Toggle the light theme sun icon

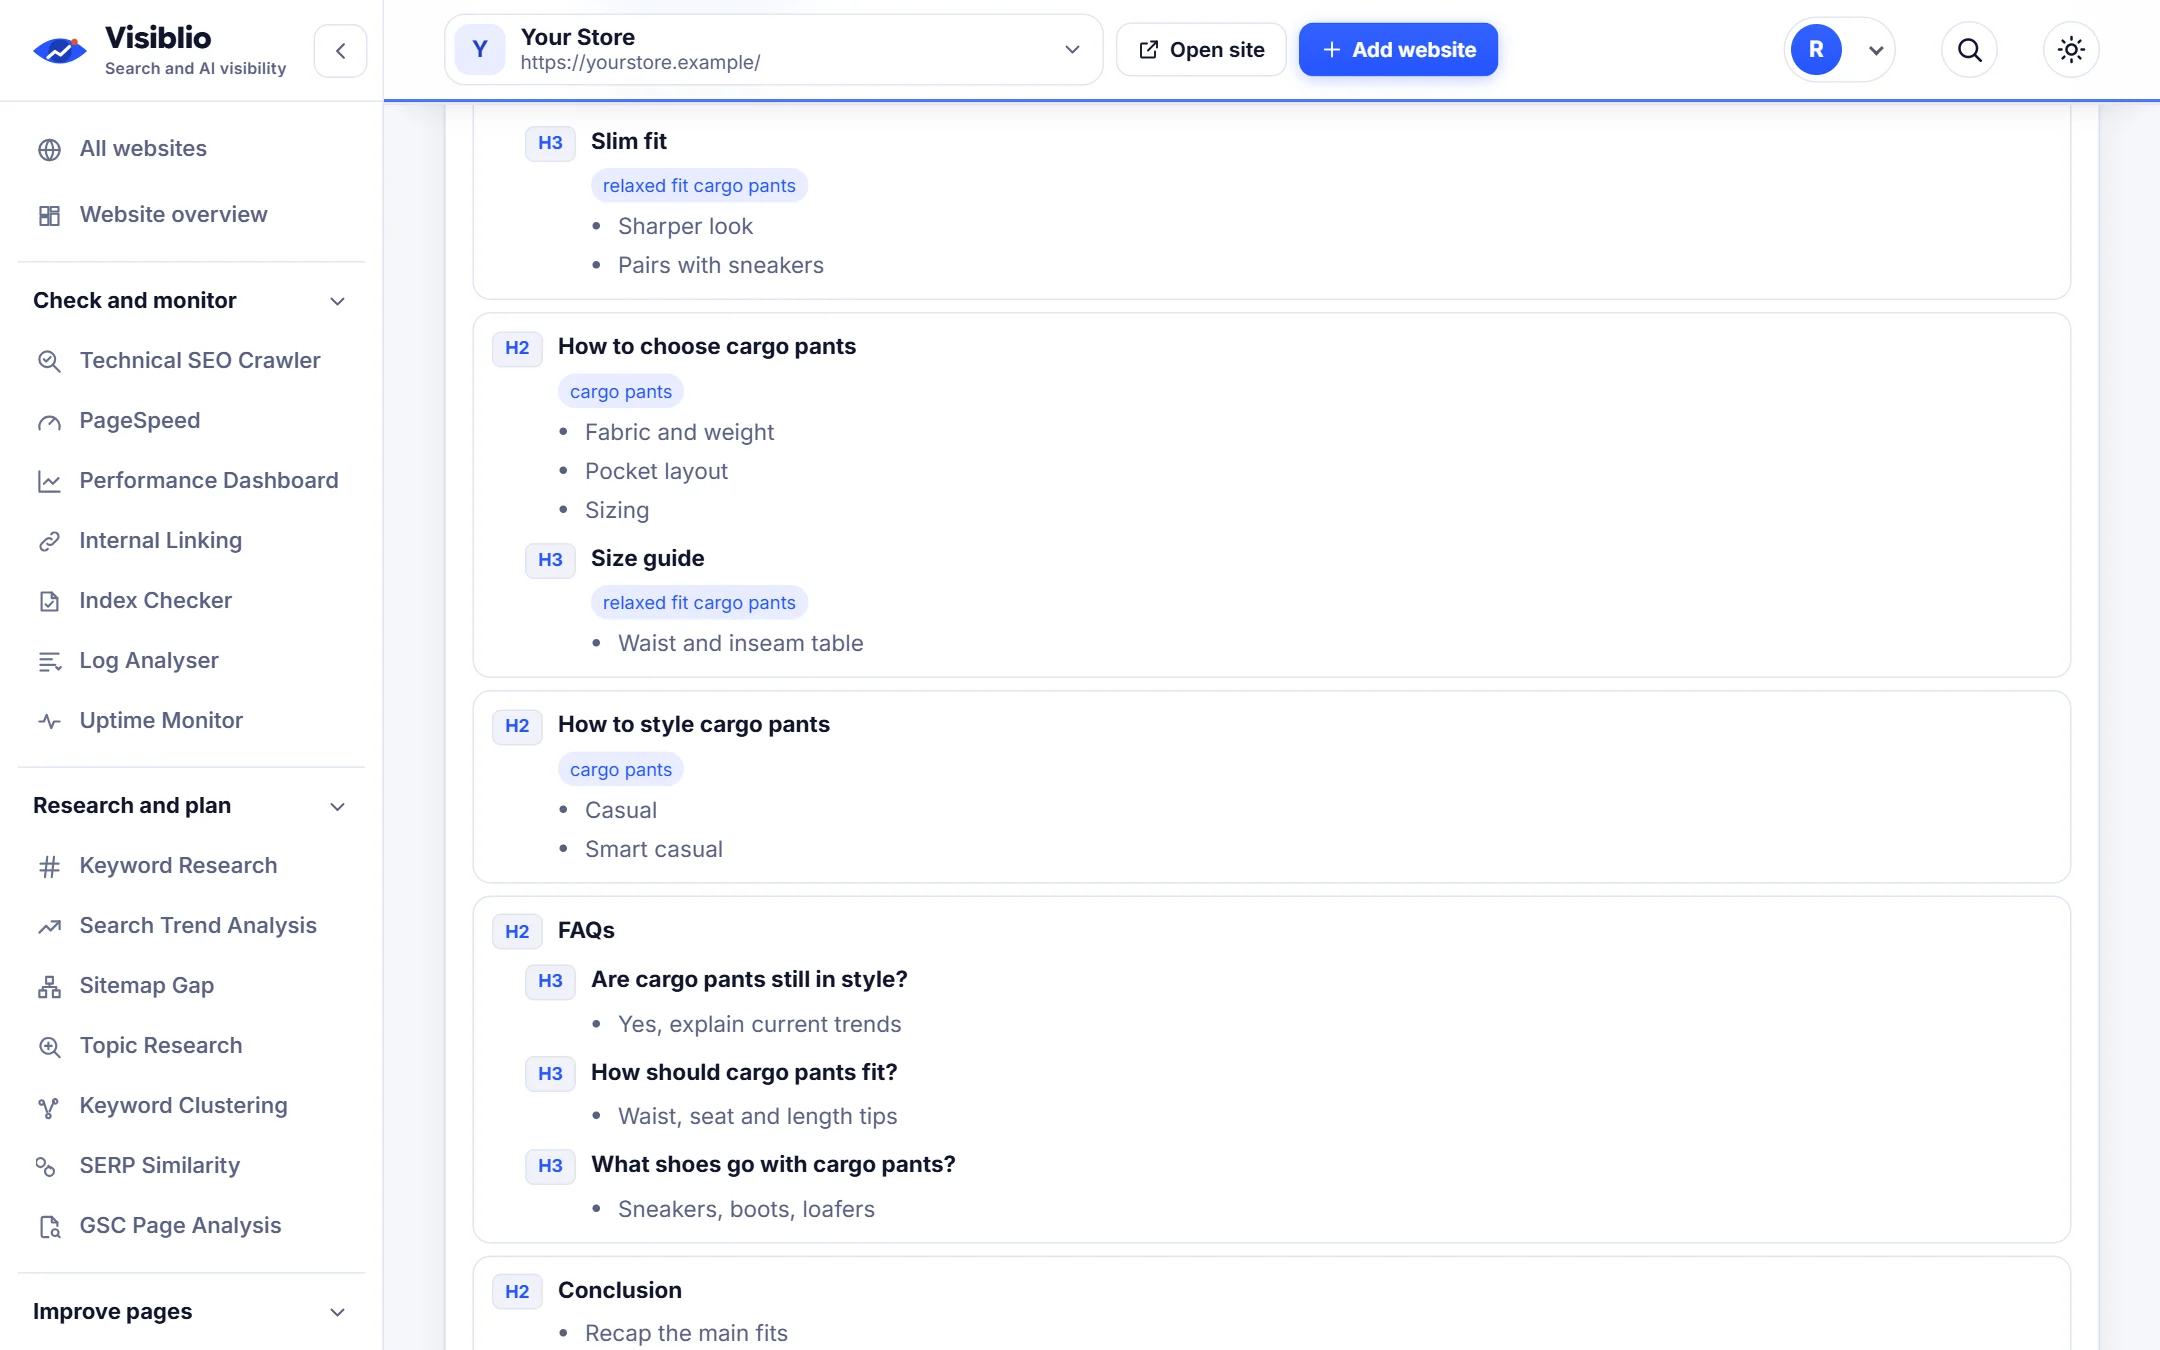pyautogui.click(x=2071, y=50)
